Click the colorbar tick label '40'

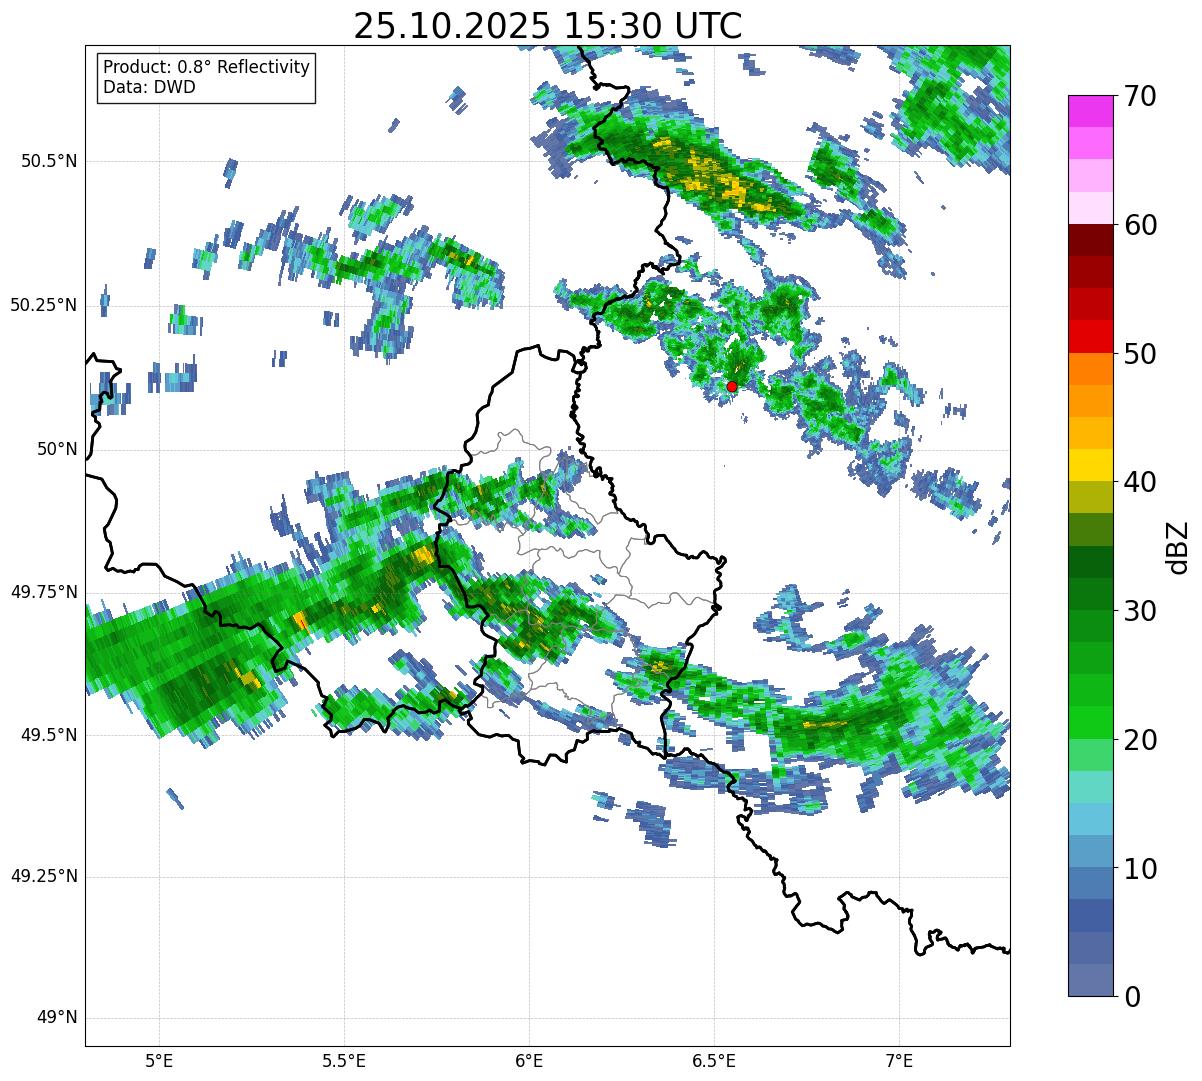[1140, 482]
